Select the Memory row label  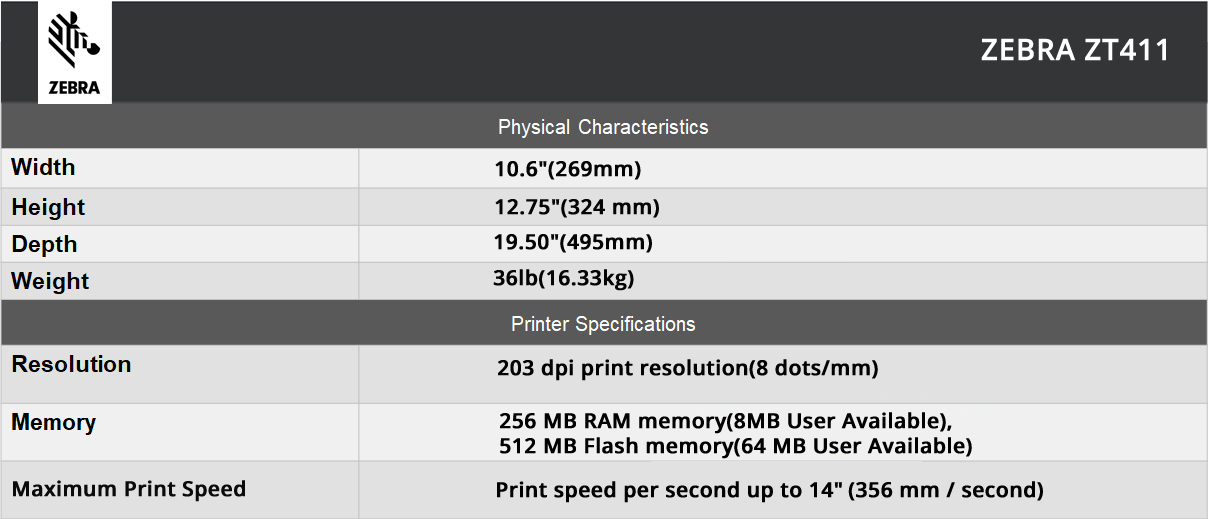(53, 423)
